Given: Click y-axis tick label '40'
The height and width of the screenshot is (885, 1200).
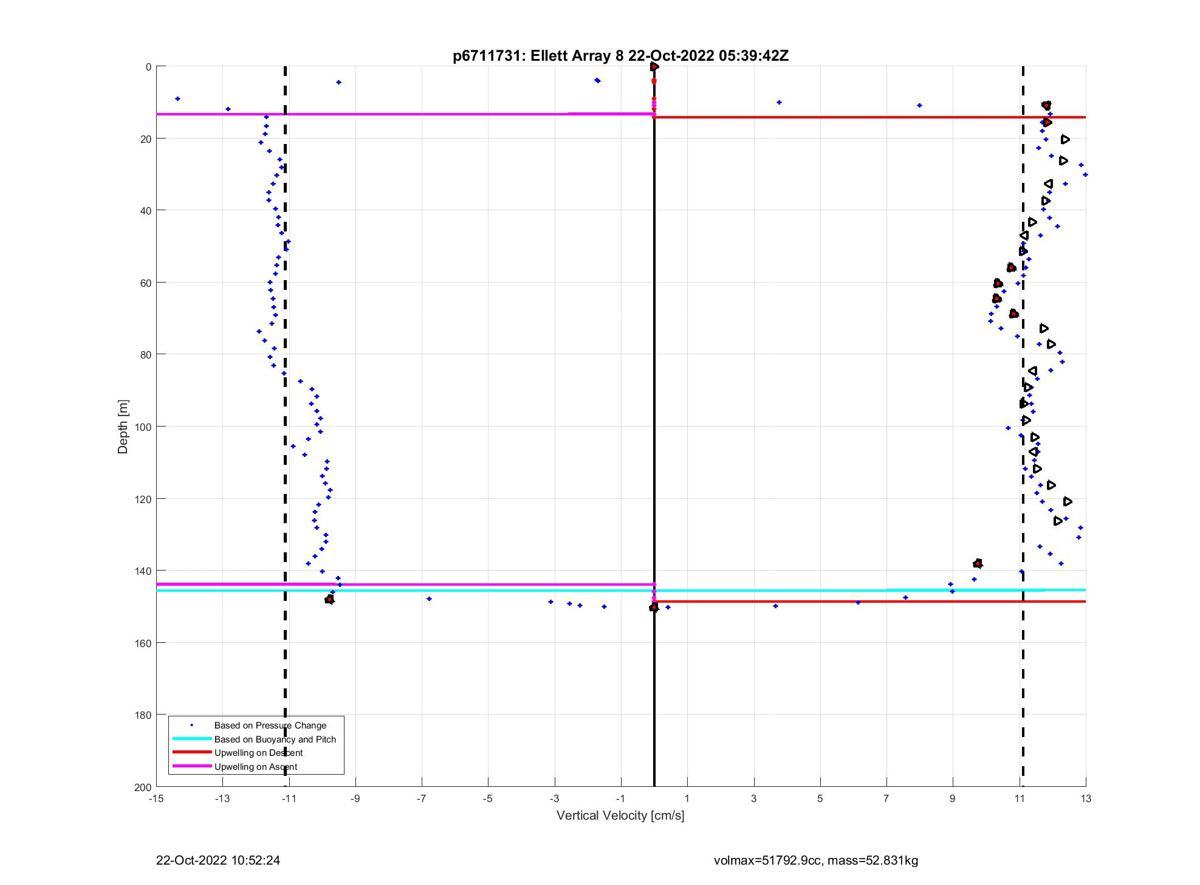Looking at the screenshot, I should (145, 211).
